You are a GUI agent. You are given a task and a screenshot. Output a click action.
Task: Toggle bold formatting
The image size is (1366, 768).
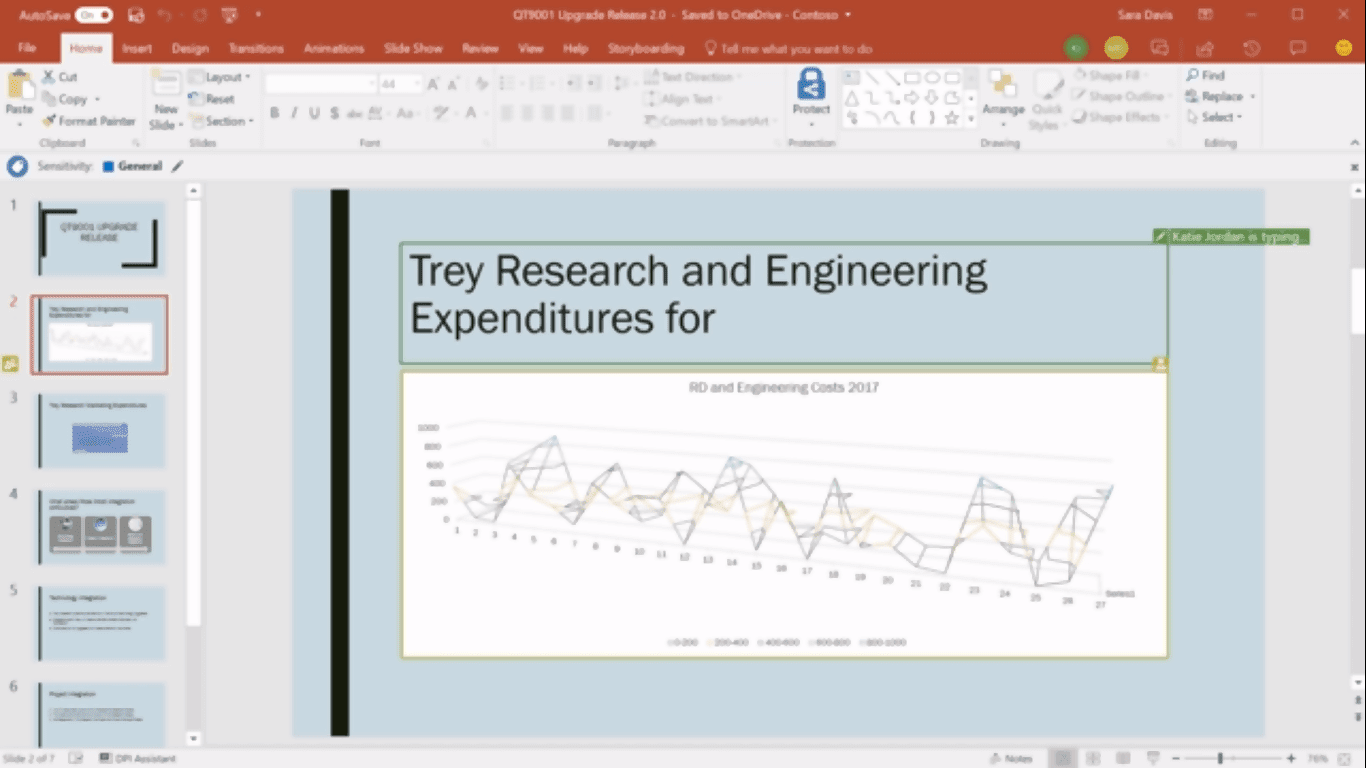(274, 114)
